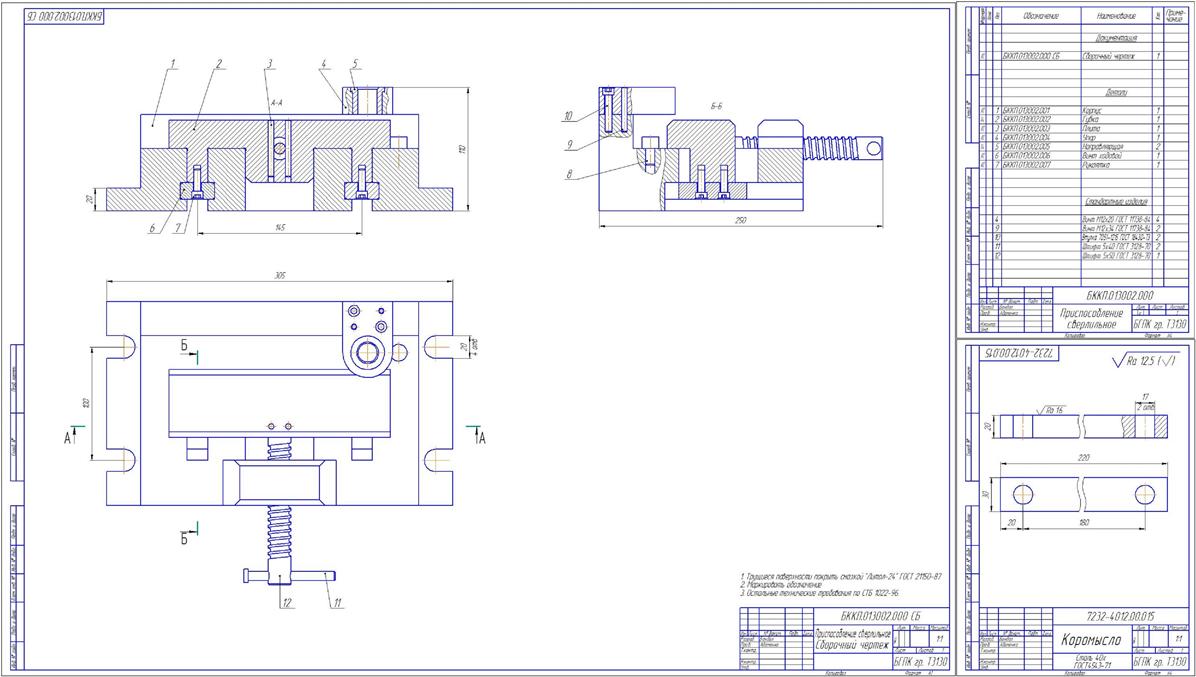The image size is (1196, 677).
Task: Select designation БККП.013002.001 in specification
Action: (1026, 111)
